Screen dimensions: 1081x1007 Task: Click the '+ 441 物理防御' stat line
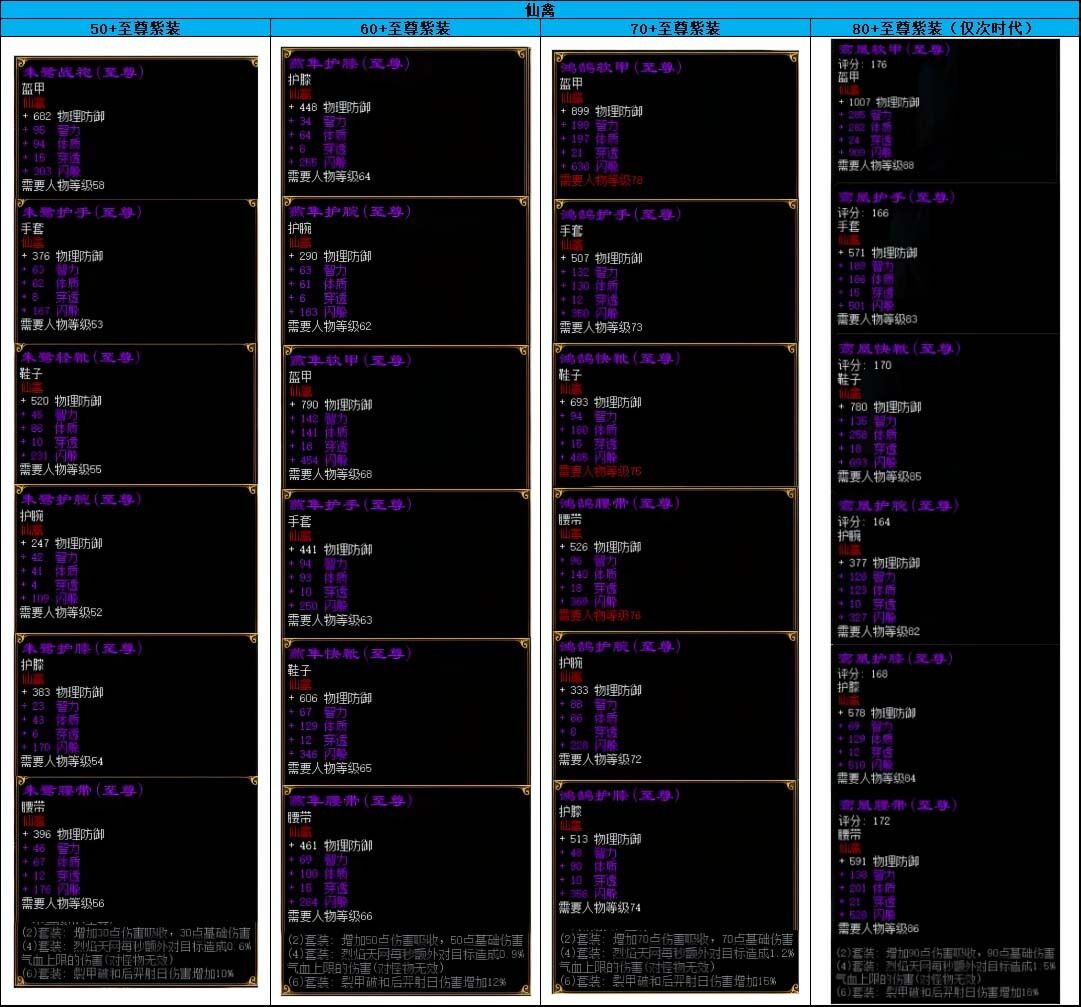(330, 549)
